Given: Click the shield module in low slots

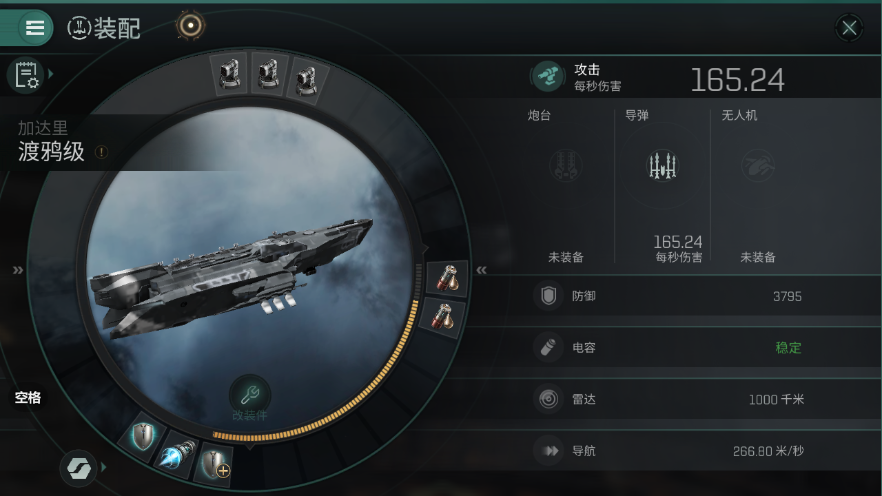Looking at the screenshot, I should (143, 436).
